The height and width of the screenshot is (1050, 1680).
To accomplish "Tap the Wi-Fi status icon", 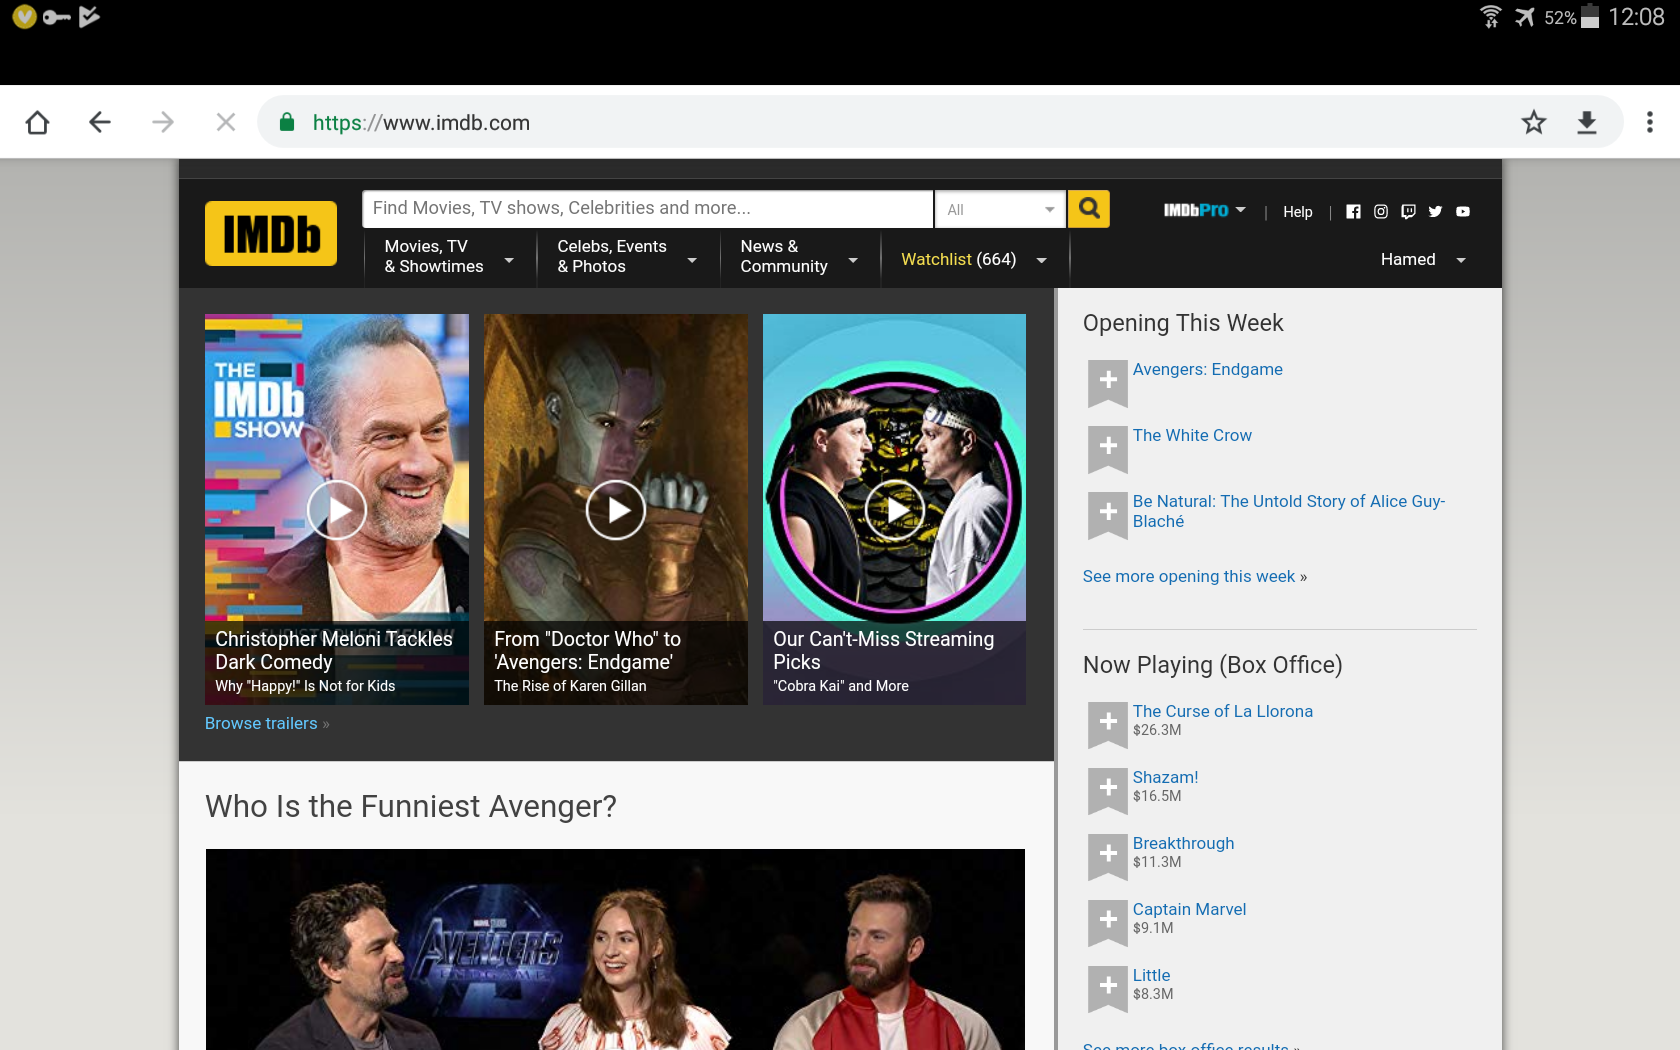I will 1490,17.
